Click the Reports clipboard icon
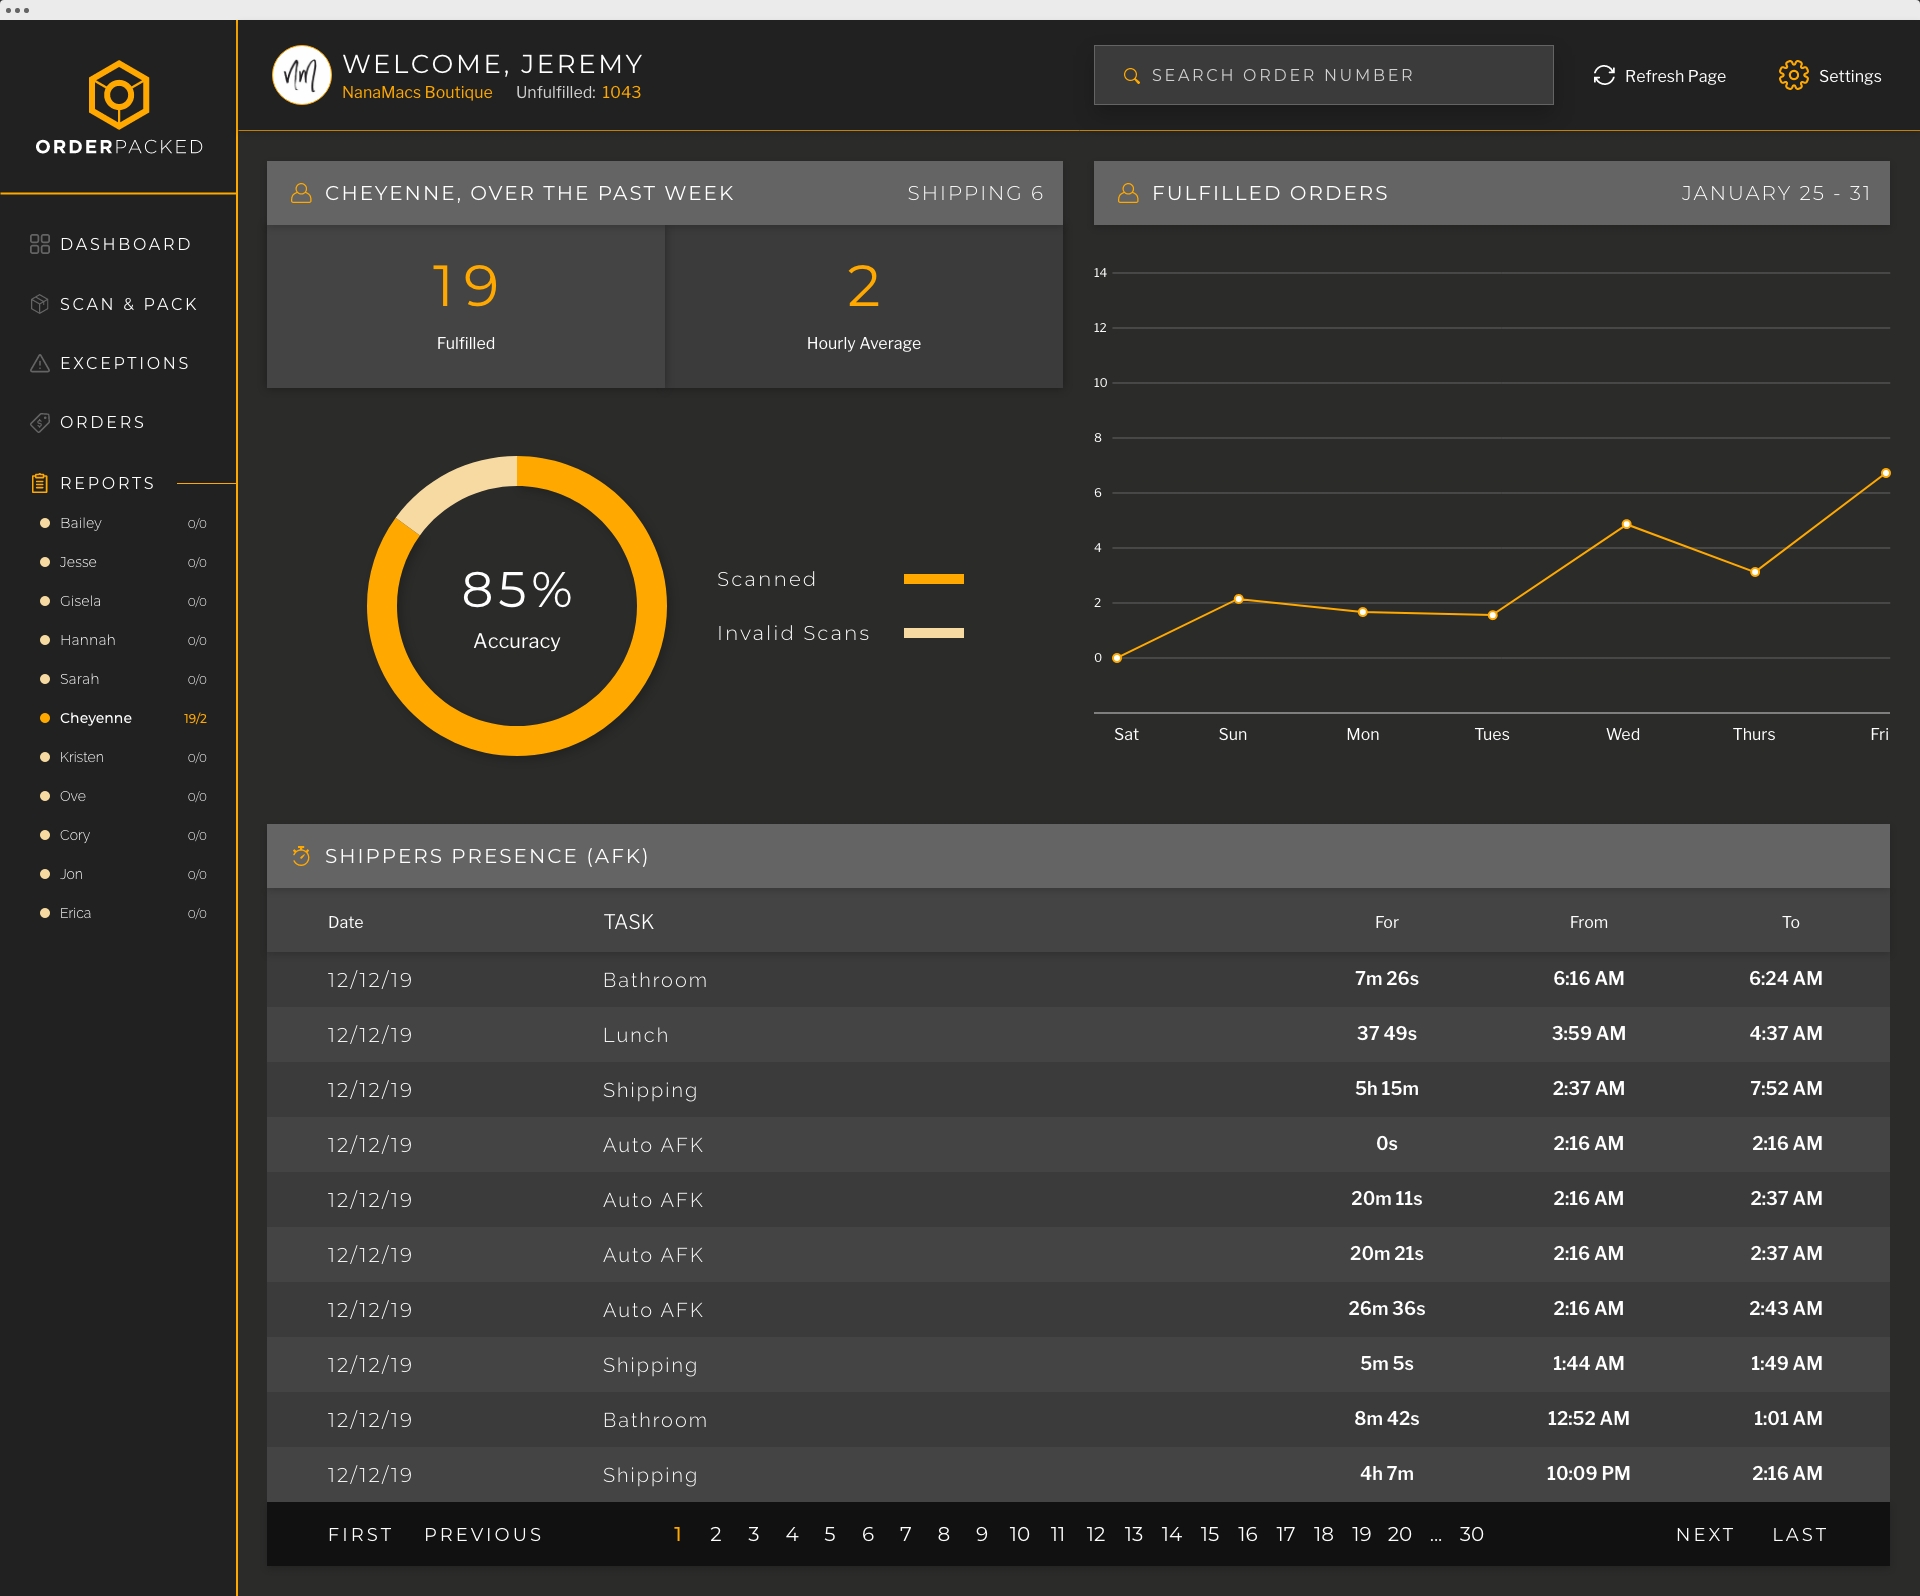The height and width of the screenshot is (1596, 1920). coord(40,483)
